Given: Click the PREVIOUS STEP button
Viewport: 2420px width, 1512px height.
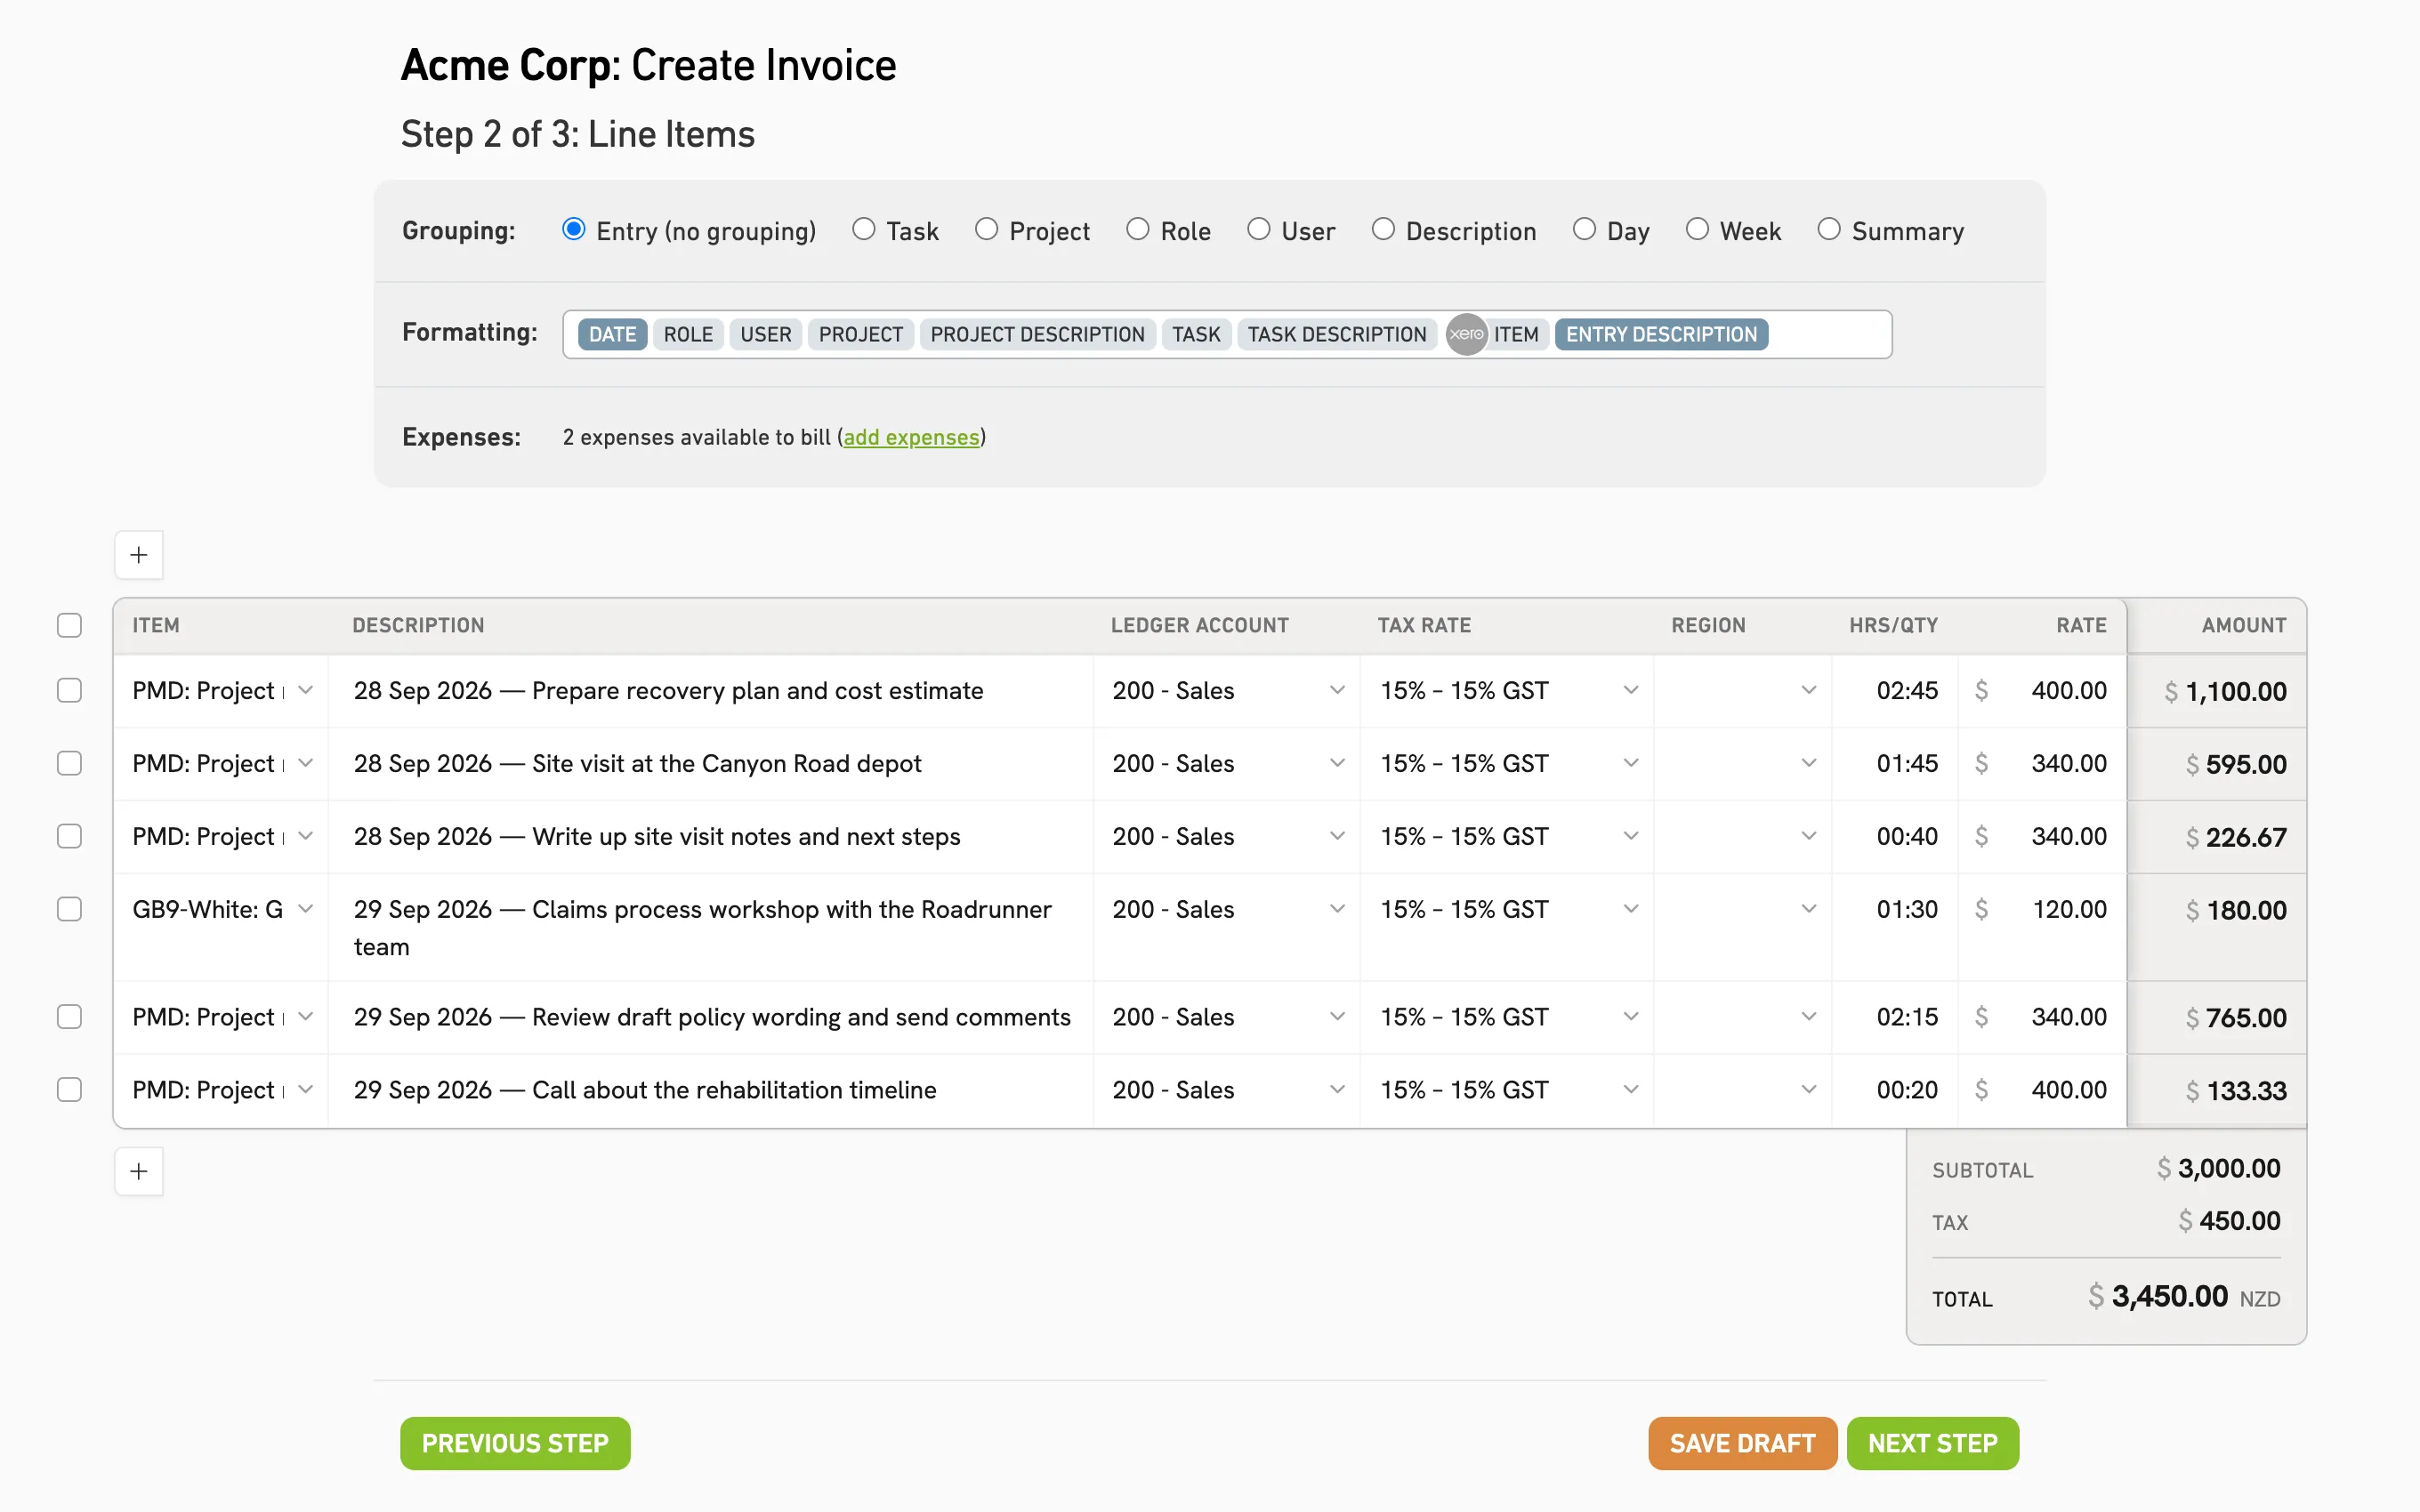Looking at the screenshot, I should tap(515, 1444).
